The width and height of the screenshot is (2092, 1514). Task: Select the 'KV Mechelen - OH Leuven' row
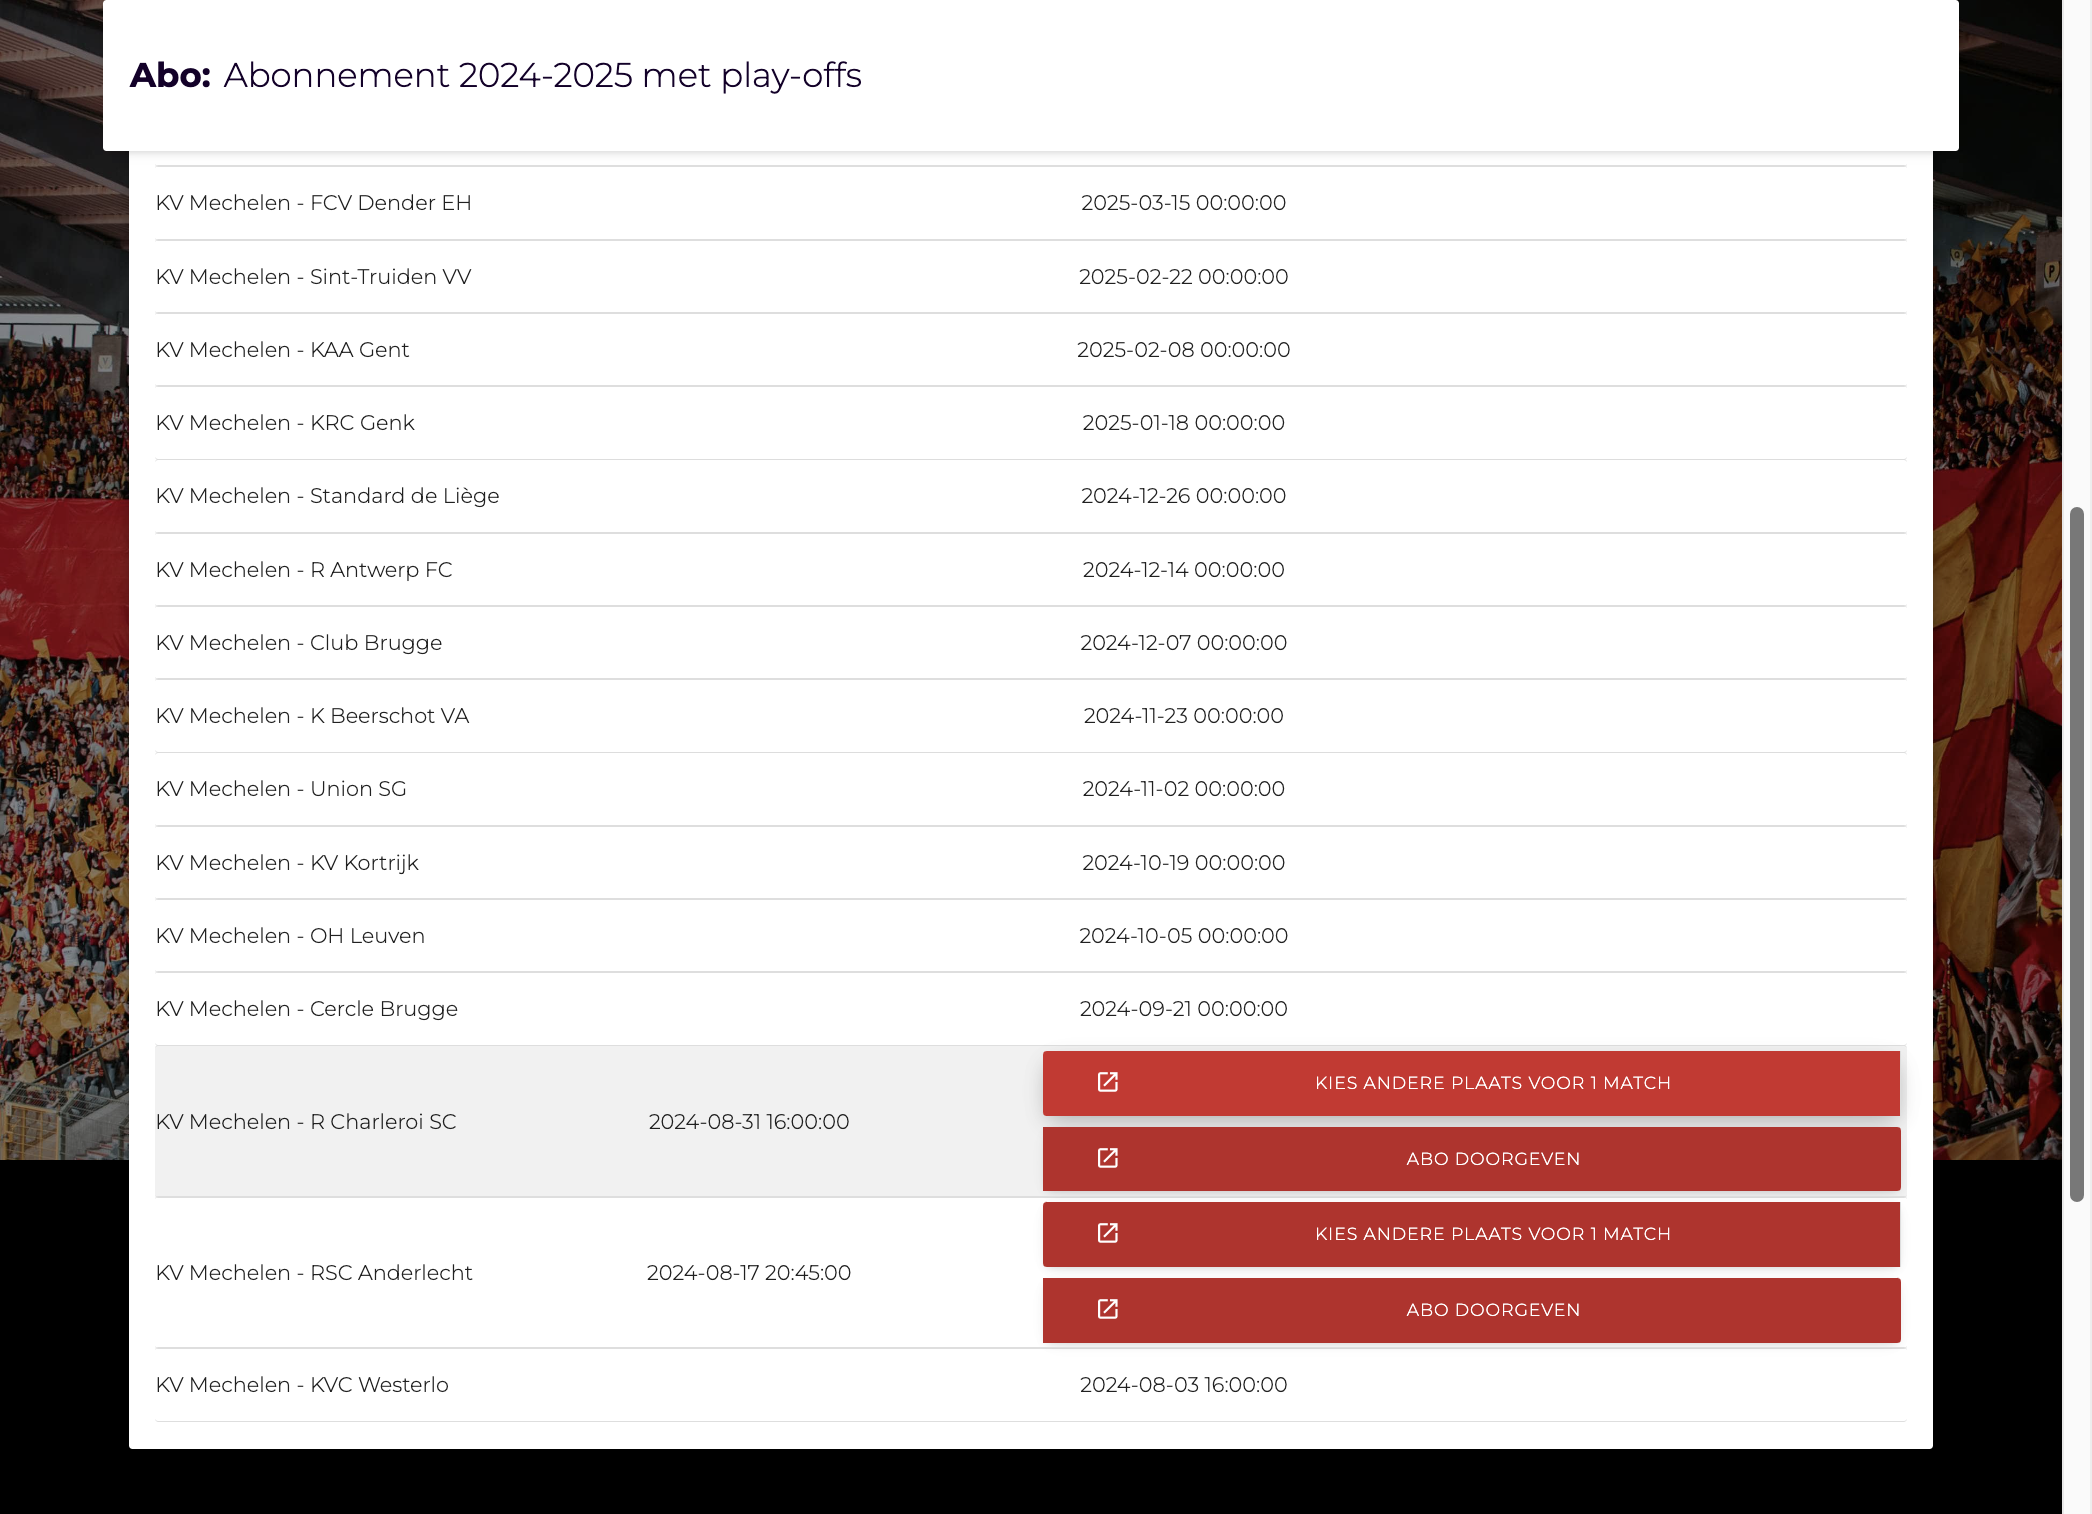point(1030,936)
